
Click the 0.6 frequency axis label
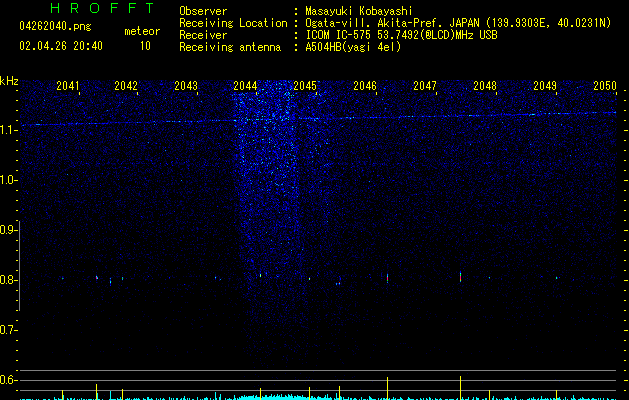[x=8, y=380]
